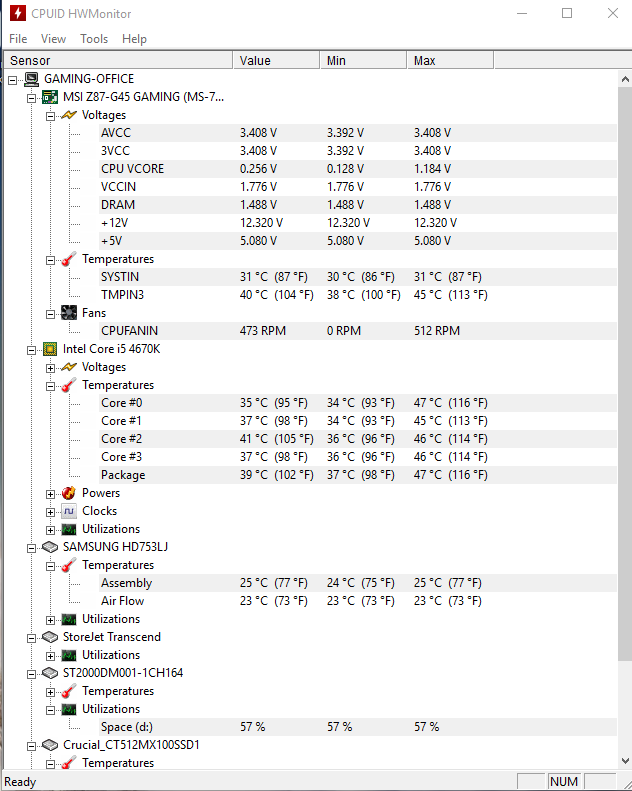632x791 pixels.
Task: Click the Crucial_CT512MX100SSD1 drive icon
Action: [50, 745]
